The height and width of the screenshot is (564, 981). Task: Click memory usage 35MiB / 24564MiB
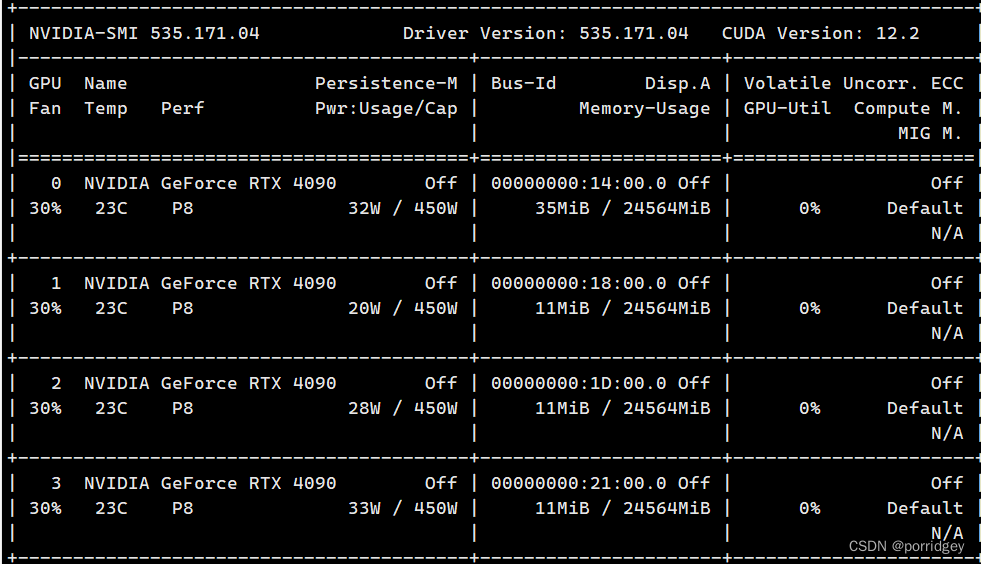click(x=623, y=208)
